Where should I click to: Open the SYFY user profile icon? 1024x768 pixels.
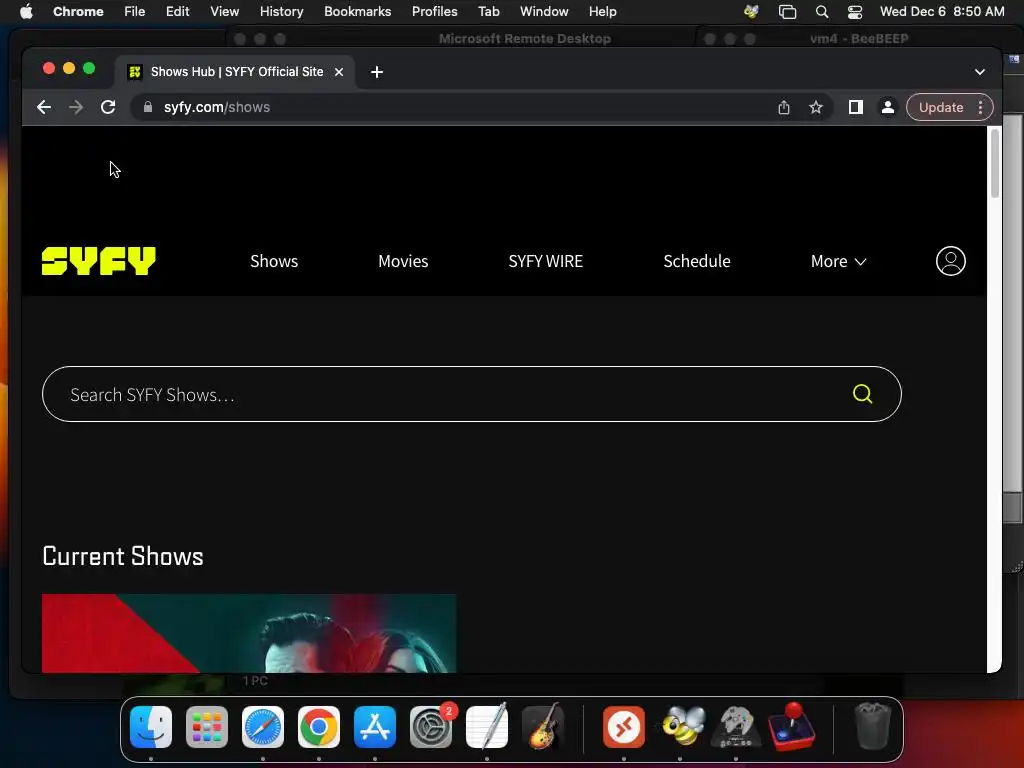coord(950,261)
